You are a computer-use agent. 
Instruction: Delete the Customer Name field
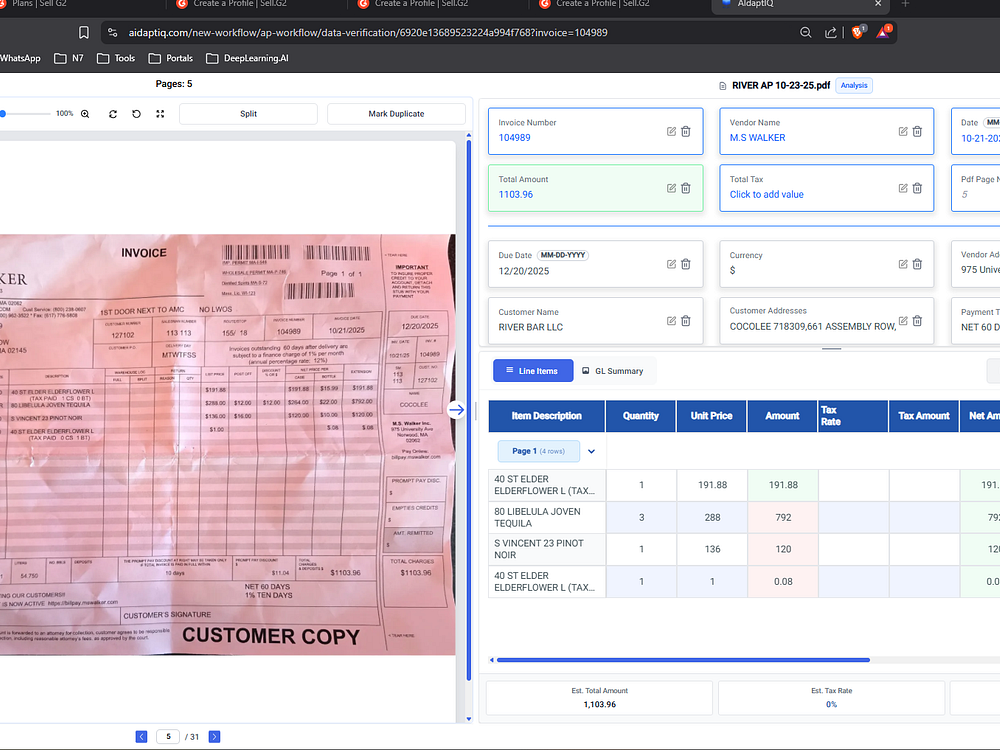686,321
